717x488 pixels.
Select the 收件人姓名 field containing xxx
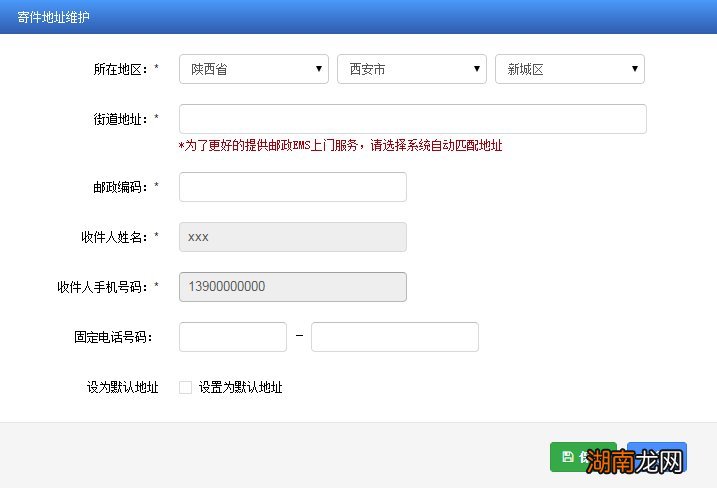tap(292, 237)
